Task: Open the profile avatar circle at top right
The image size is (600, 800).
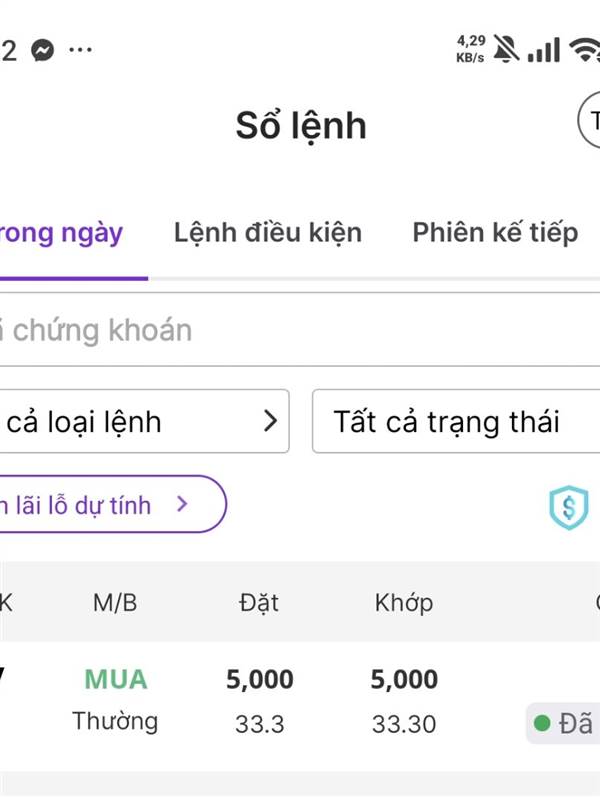Action: pyautogui.click(x=590, y=121)
